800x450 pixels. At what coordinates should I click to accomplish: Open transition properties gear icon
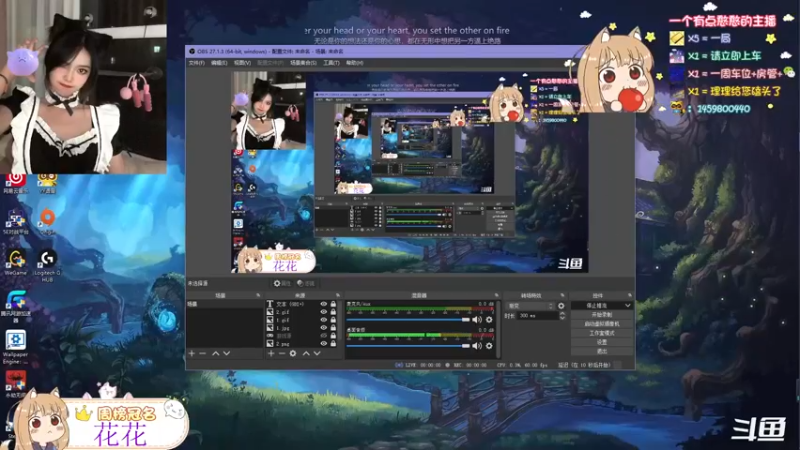click(x=561, y=306)
